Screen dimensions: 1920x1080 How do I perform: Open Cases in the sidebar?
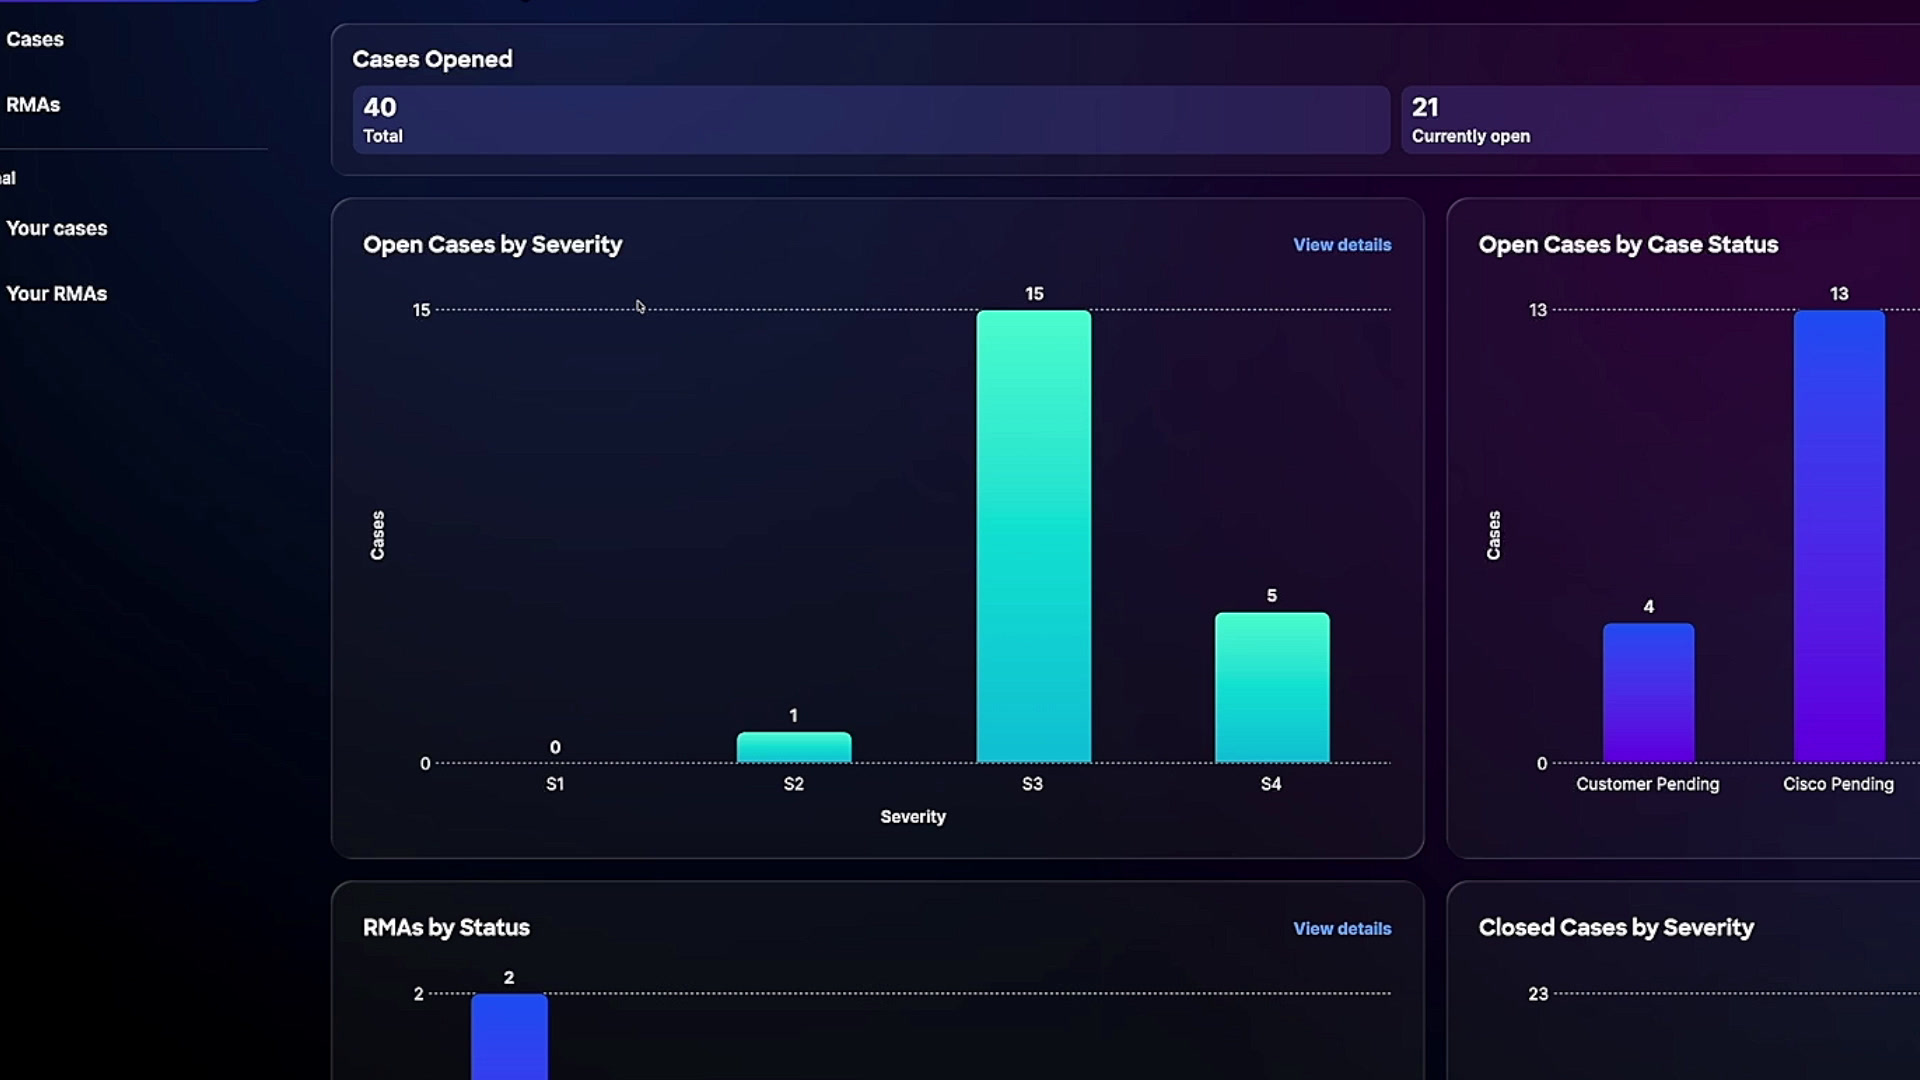pos(35,40)
